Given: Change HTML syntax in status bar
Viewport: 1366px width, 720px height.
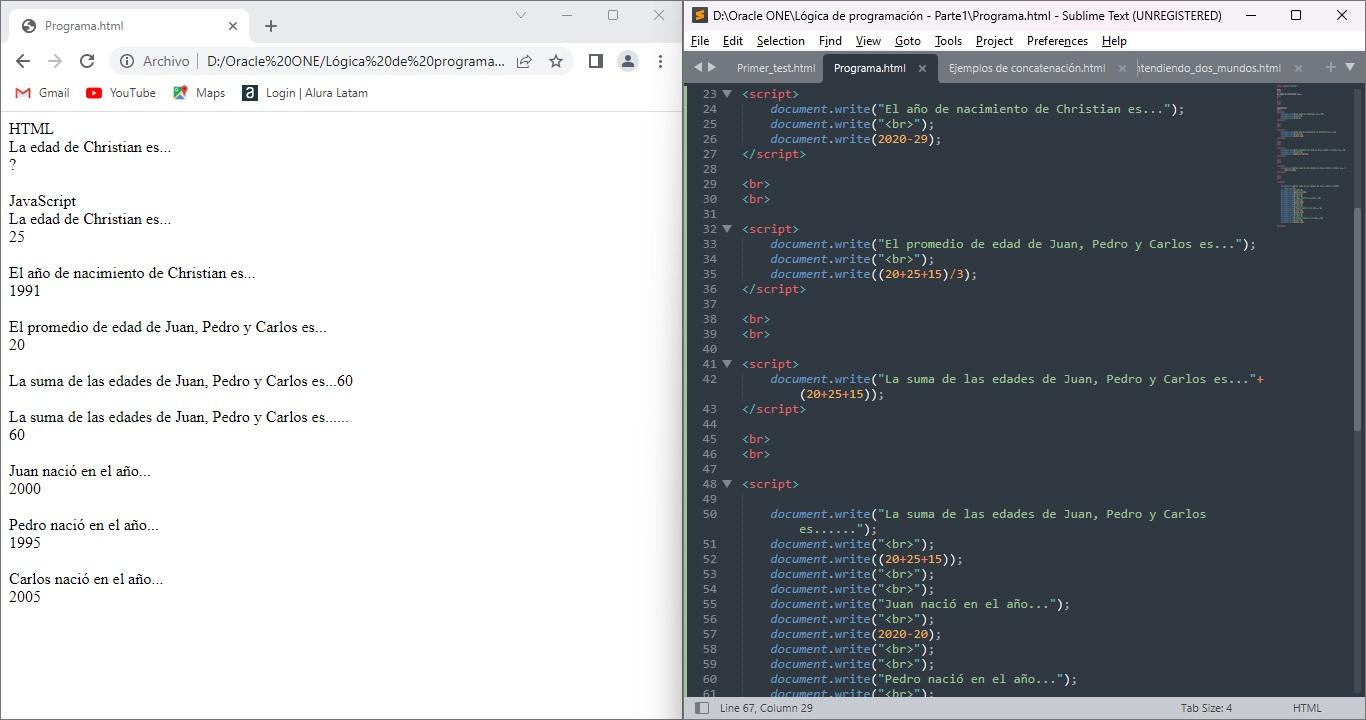Looking at the screenshot, I should (1307, 708).
